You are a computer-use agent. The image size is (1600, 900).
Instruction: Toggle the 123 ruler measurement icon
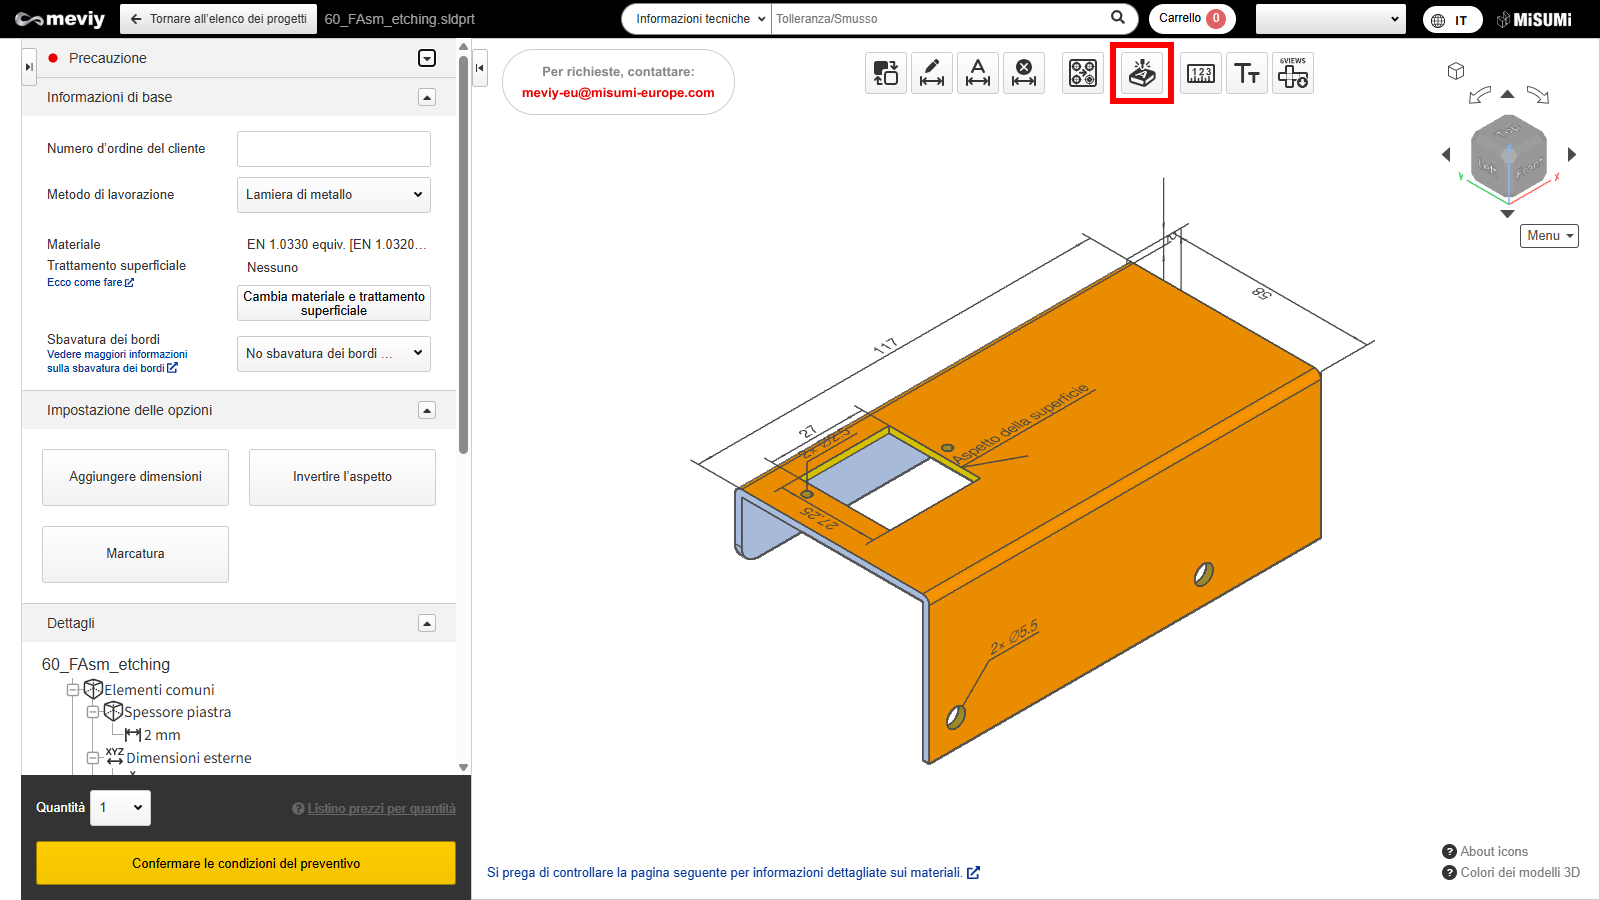(x=1201, y=73)
